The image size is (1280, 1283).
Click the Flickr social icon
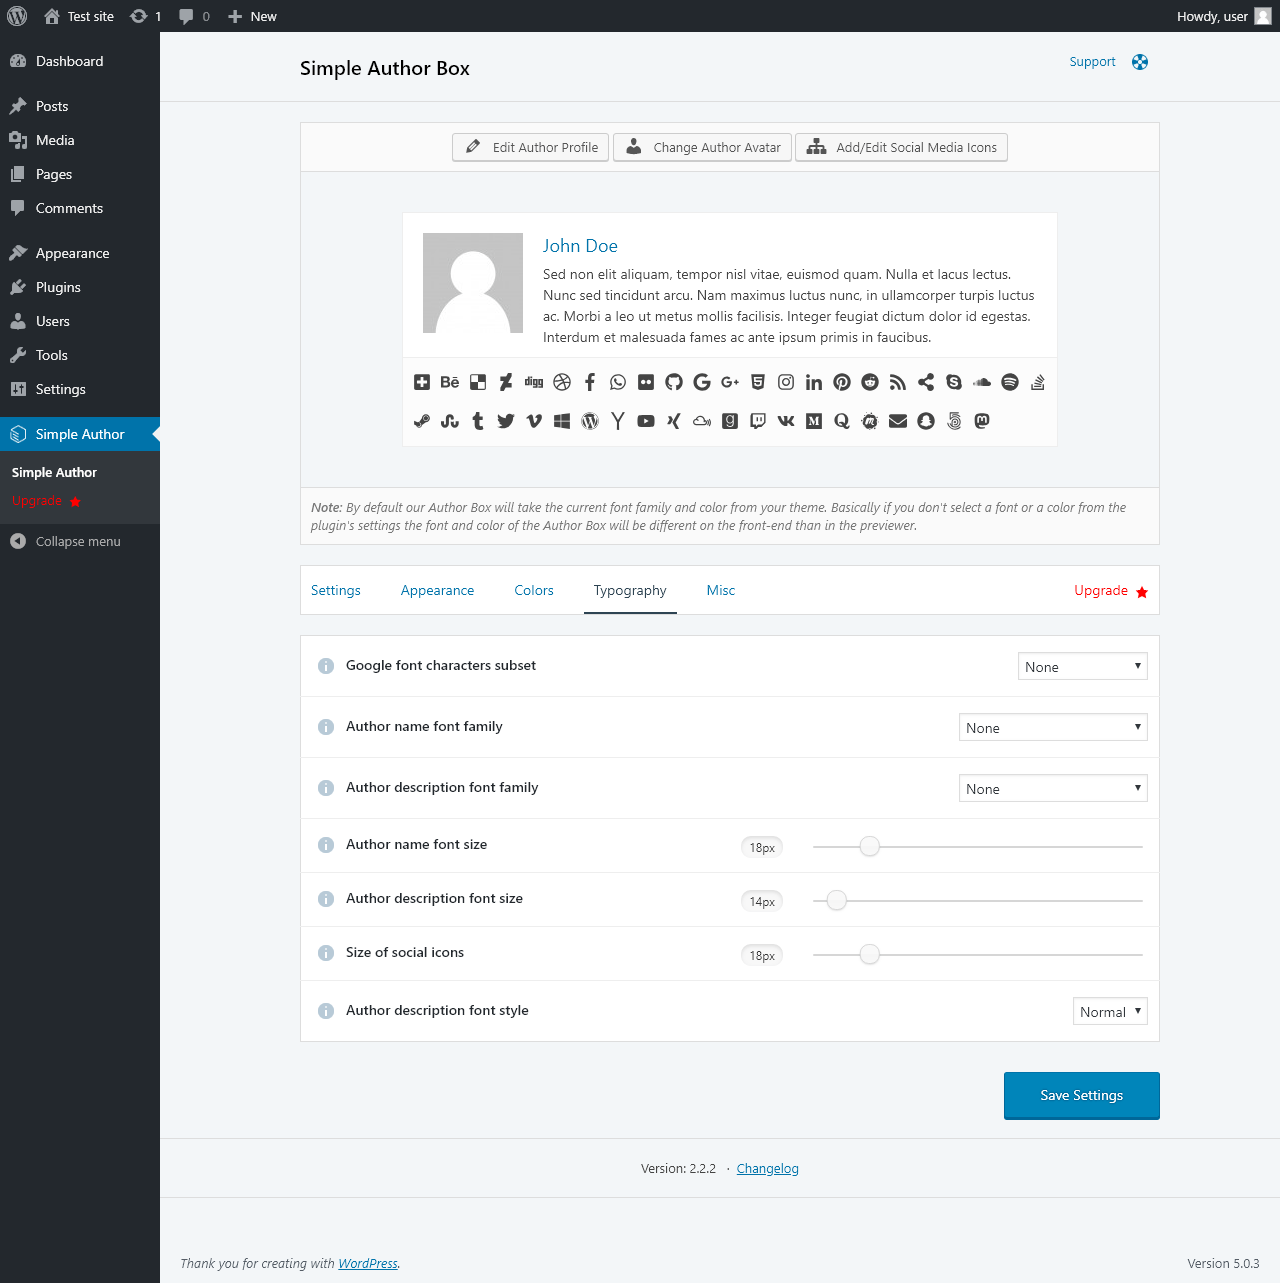coord(646,382)
